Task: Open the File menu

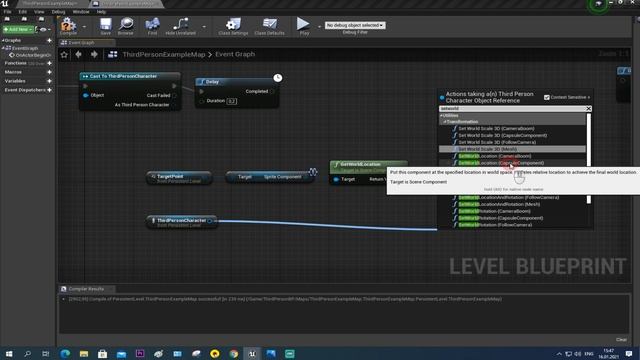Action: click(7, 12)
